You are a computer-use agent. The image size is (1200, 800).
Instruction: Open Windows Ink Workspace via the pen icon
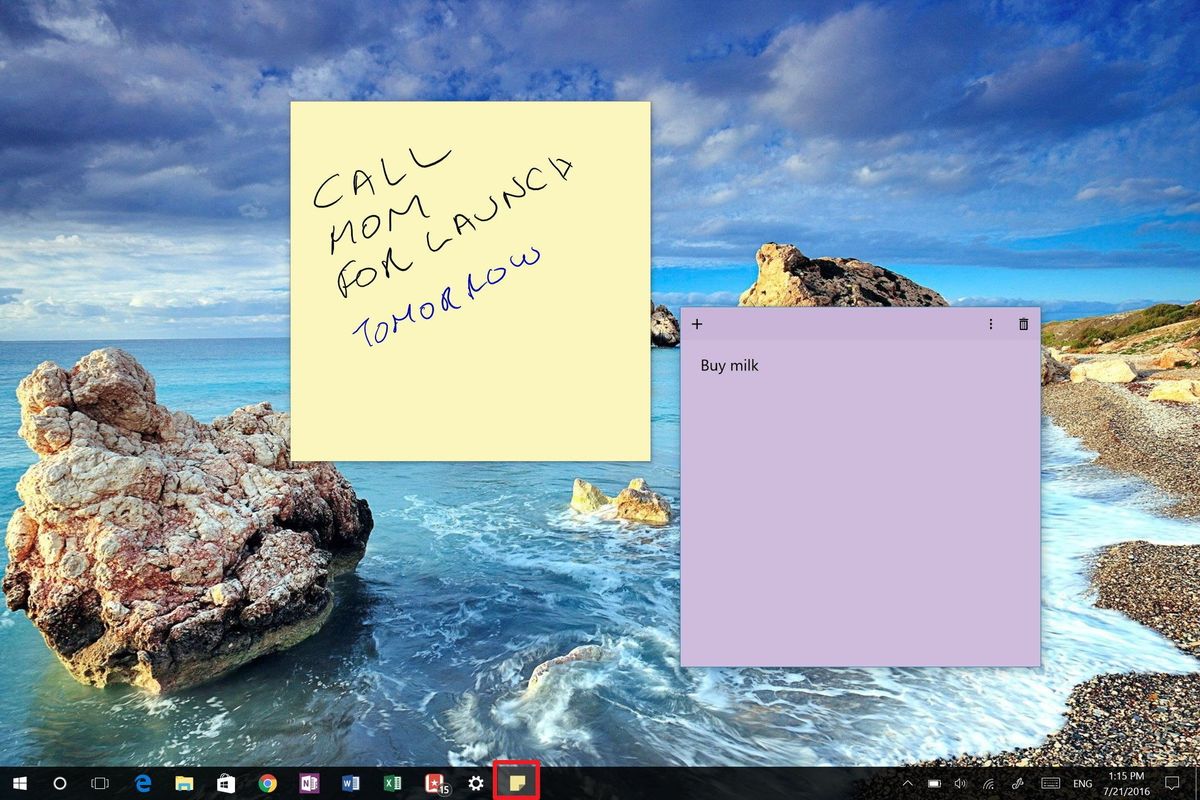click(x=1019, y=785)
